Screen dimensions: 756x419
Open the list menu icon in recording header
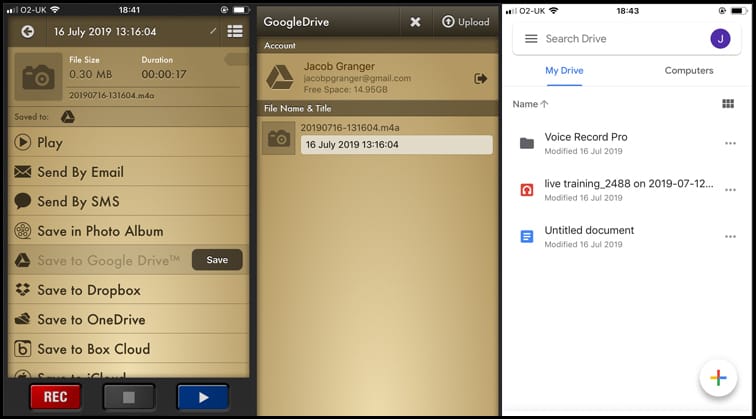click(235, 31)
